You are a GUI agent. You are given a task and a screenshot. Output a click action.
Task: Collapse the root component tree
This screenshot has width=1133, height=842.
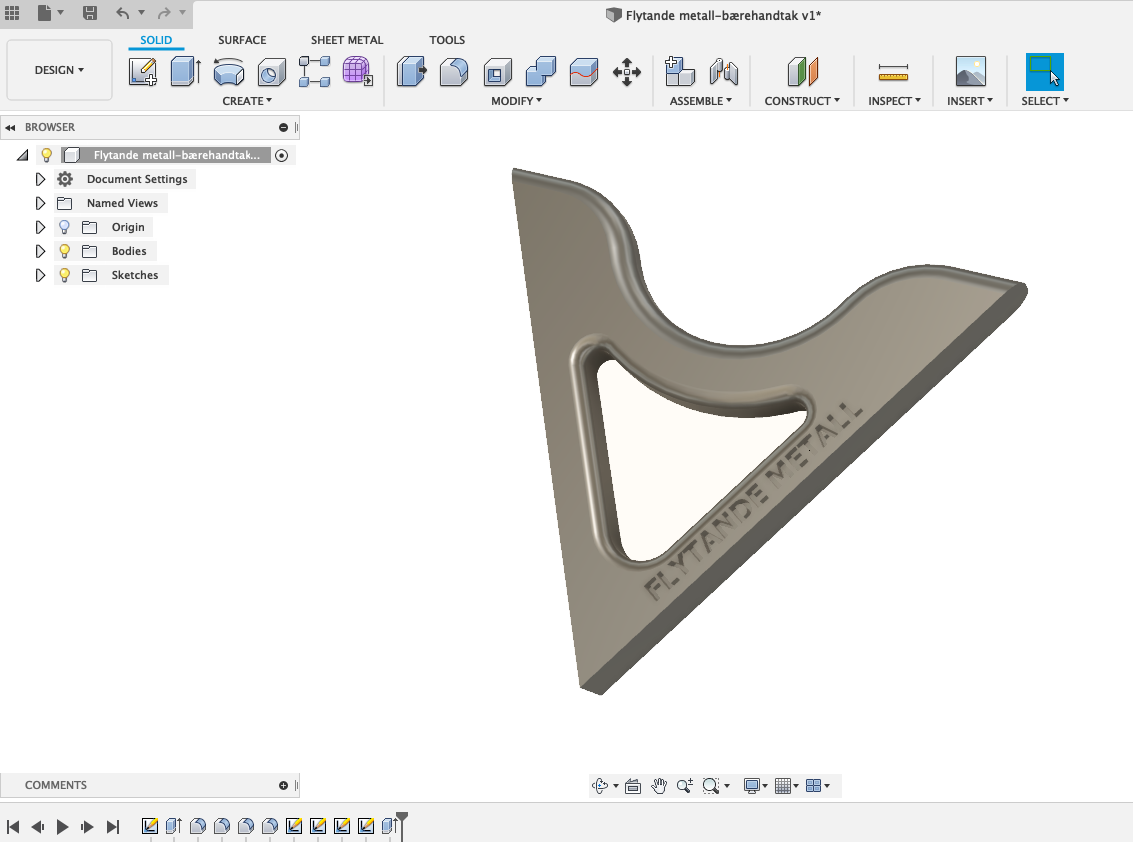point(23,155)
